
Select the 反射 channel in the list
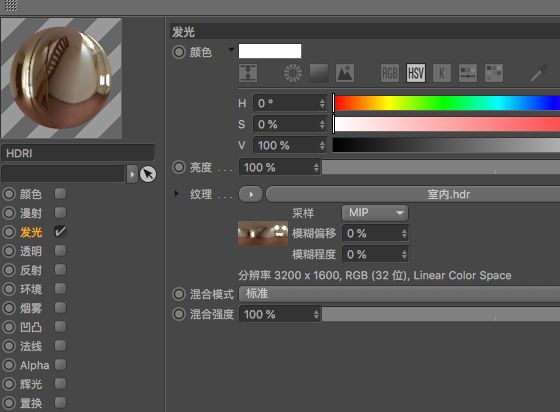point(31,270)
